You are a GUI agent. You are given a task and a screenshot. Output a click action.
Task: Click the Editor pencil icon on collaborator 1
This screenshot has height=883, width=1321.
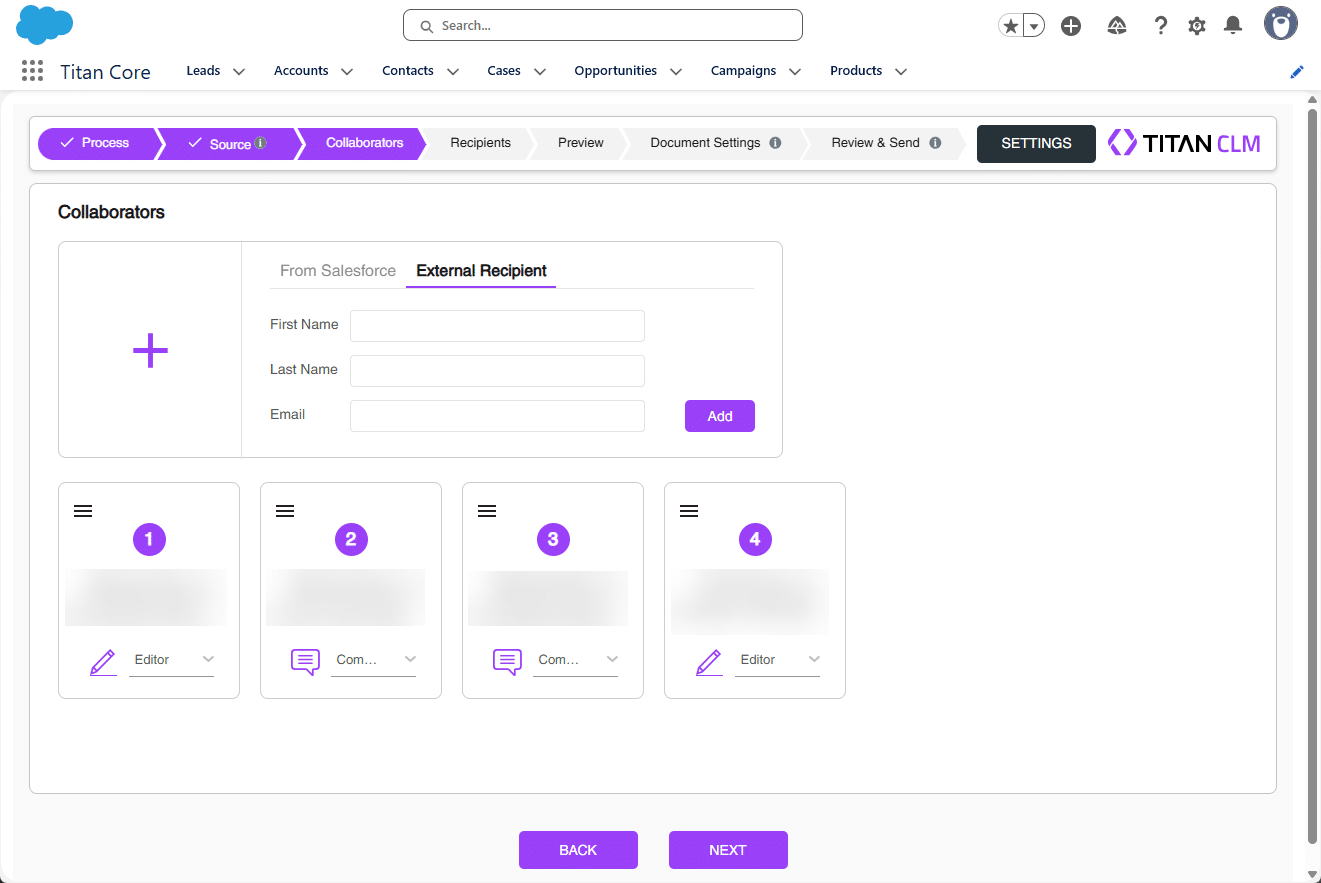tap(102, 661)
